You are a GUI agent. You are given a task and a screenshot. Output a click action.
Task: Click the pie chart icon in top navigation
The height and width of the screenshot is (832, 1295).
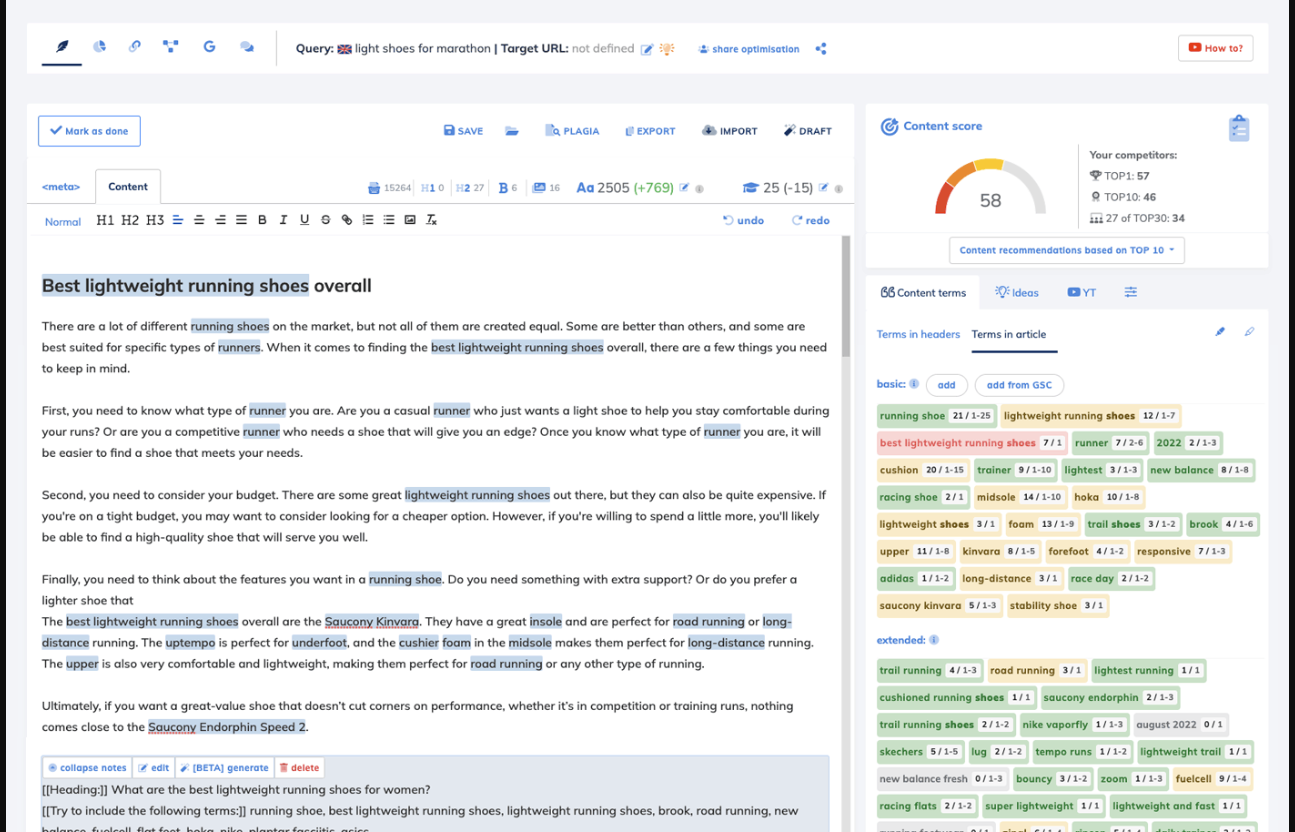99,47
